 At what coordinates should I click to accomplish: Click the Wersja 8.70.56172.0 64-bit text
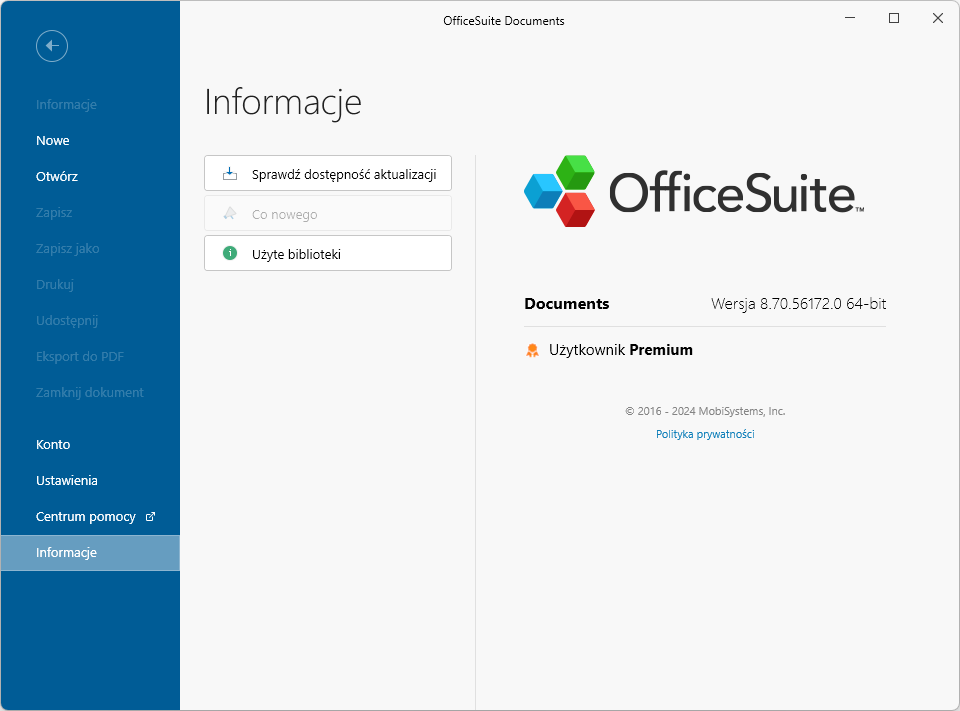pyautogui.click(x=798, y=304)
